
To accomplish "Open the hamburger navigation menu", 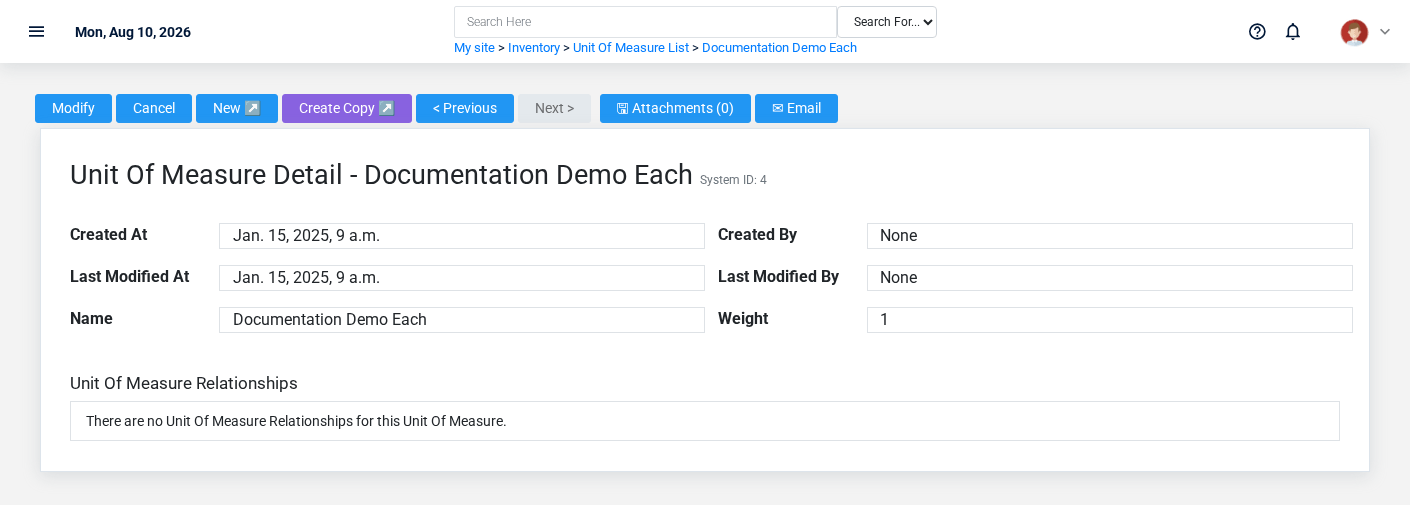I will pyautogui.click(x=37, y=31).
